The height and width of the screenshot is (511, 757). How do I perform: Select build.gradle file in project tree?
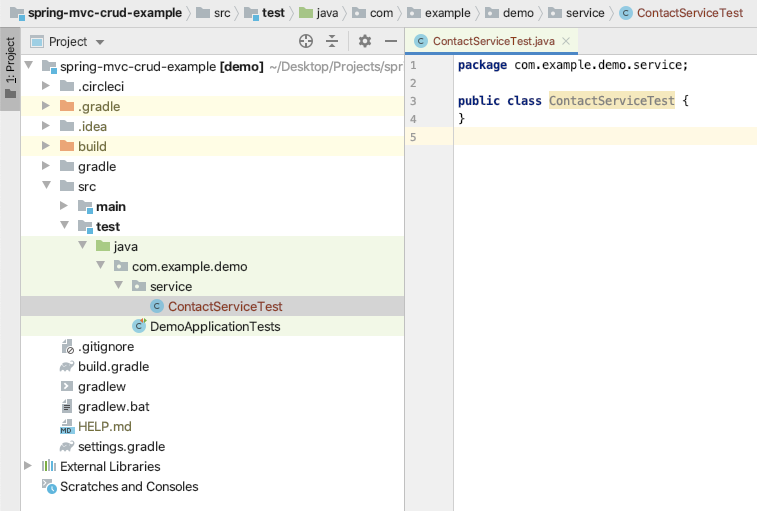point(113,367)
